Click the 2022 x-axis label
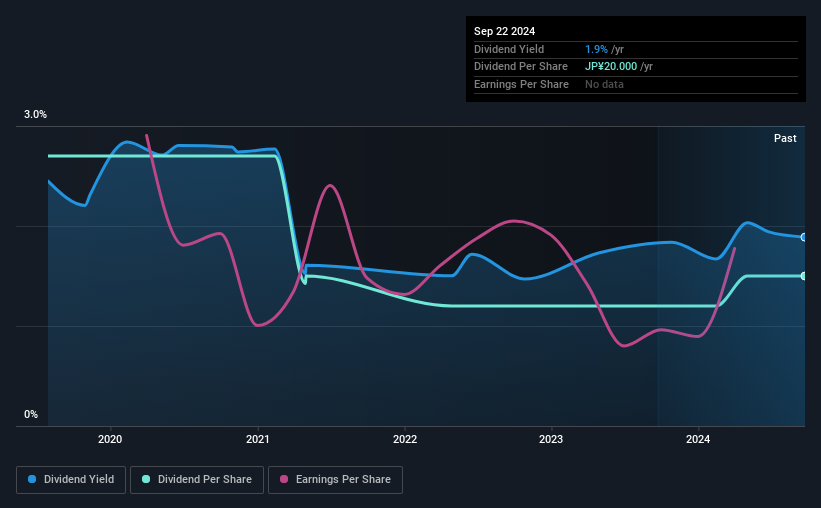 [x=405, y=439]
